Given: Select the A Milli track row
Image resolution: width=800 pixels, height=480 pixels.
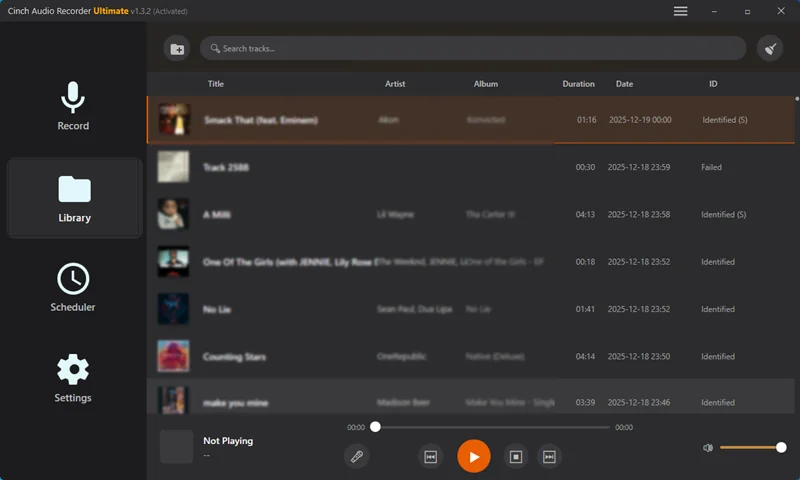Looking at the screenshot, I should [x=470, y=215].
